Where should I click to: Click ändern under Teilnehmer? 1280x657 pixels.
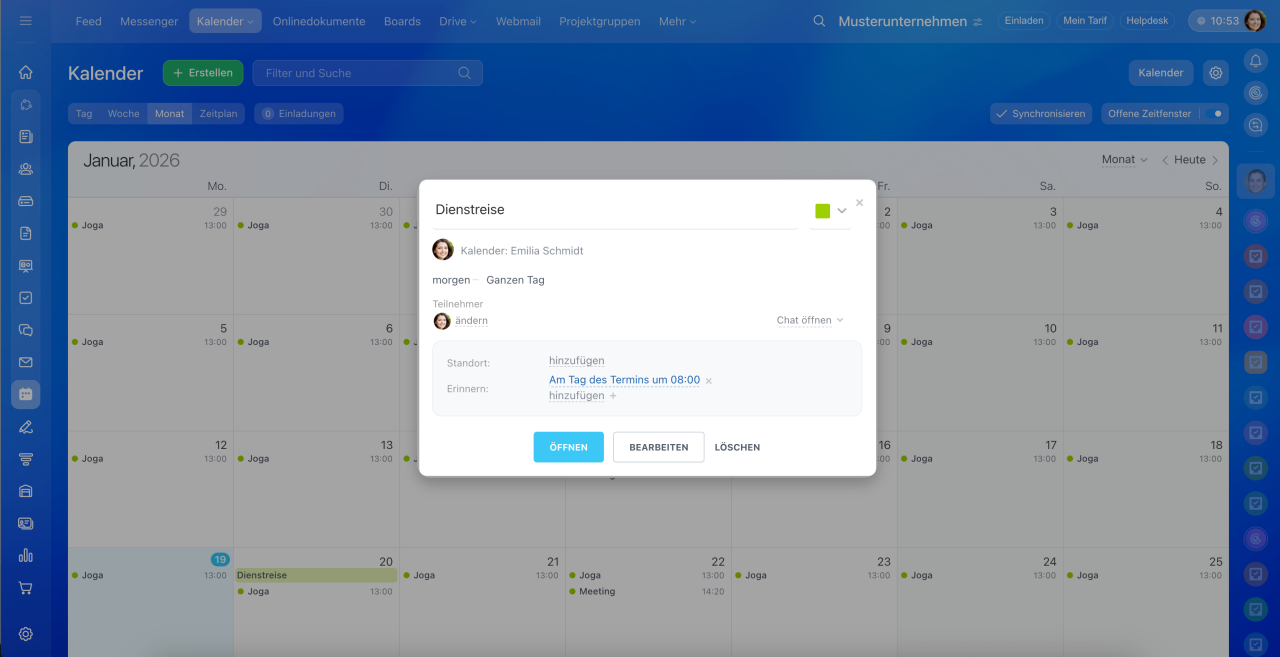tap(471, 321)
